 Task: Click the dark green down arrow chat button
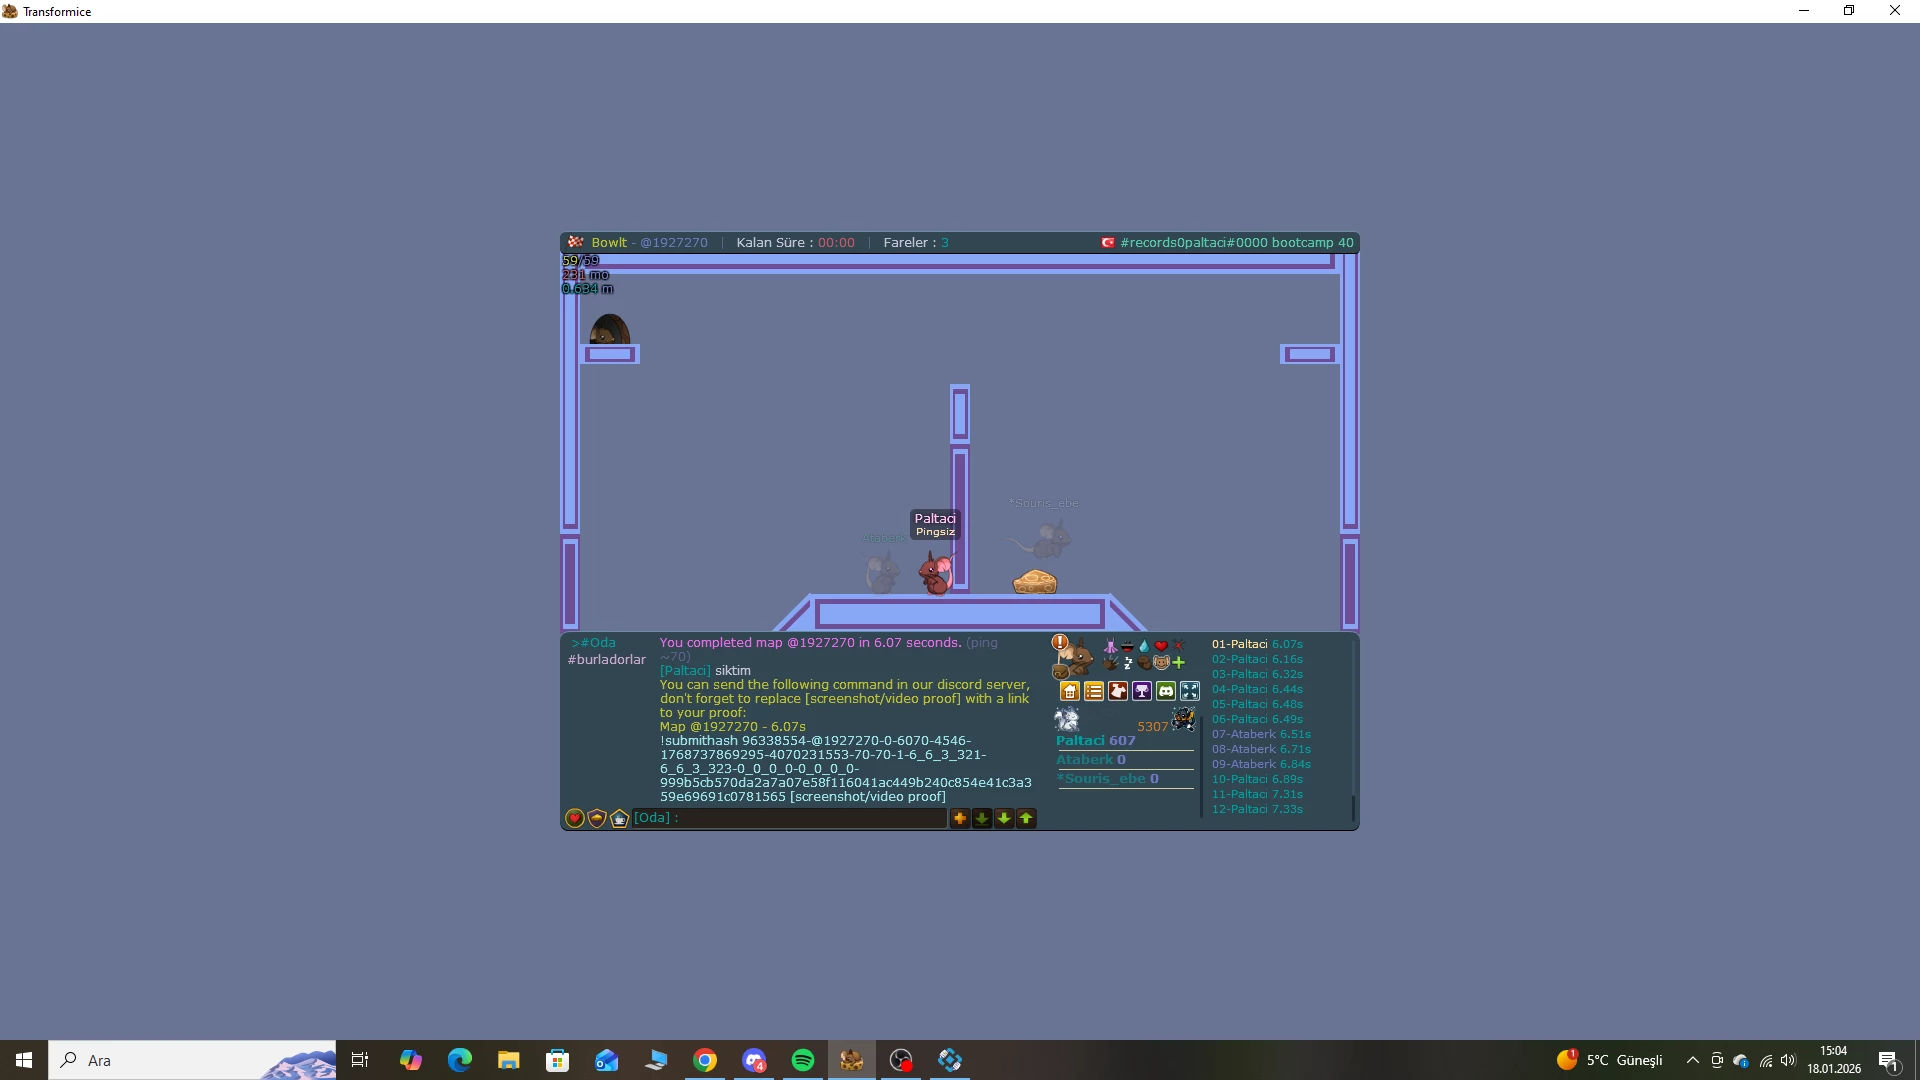(x=982, y=818)
